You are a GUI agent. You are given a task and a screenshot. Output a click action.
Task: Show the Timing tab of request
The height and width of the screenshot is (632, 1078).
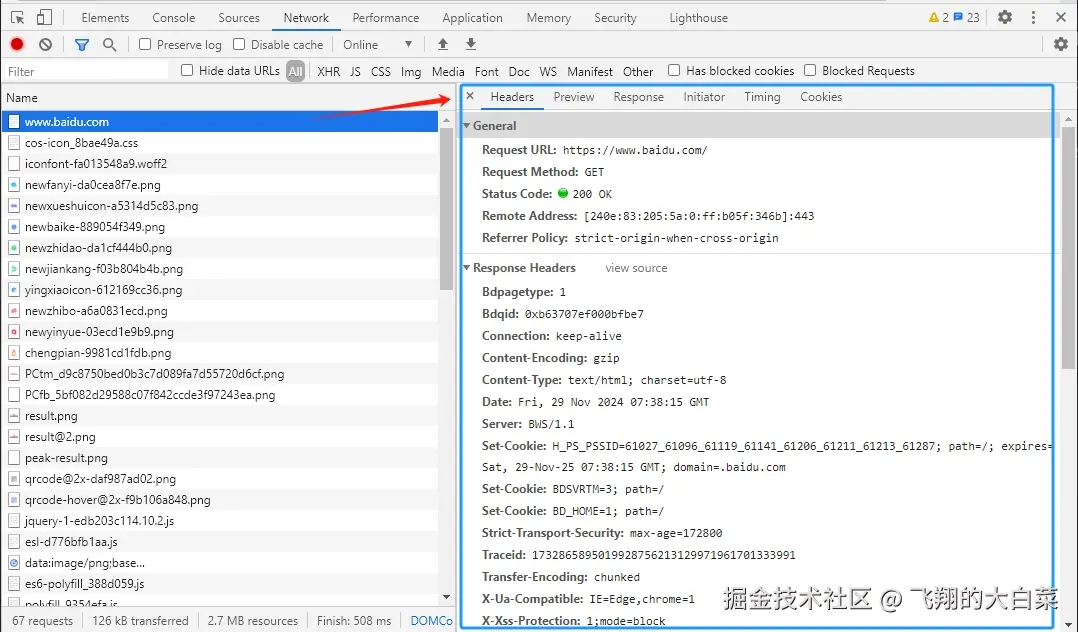point(762,97)
